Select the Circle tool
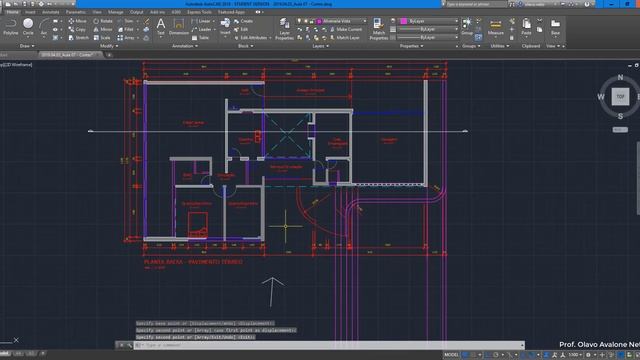The height and width of the screenshot is (360, 640). click(x=28, y=27)
